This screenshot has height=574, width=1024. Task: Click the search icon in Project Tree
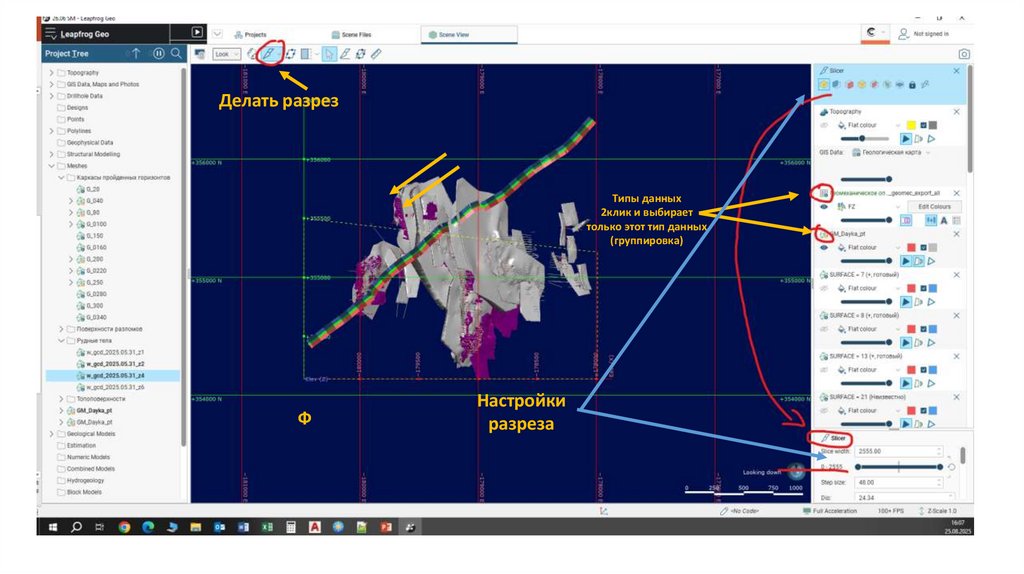point(176,54)
